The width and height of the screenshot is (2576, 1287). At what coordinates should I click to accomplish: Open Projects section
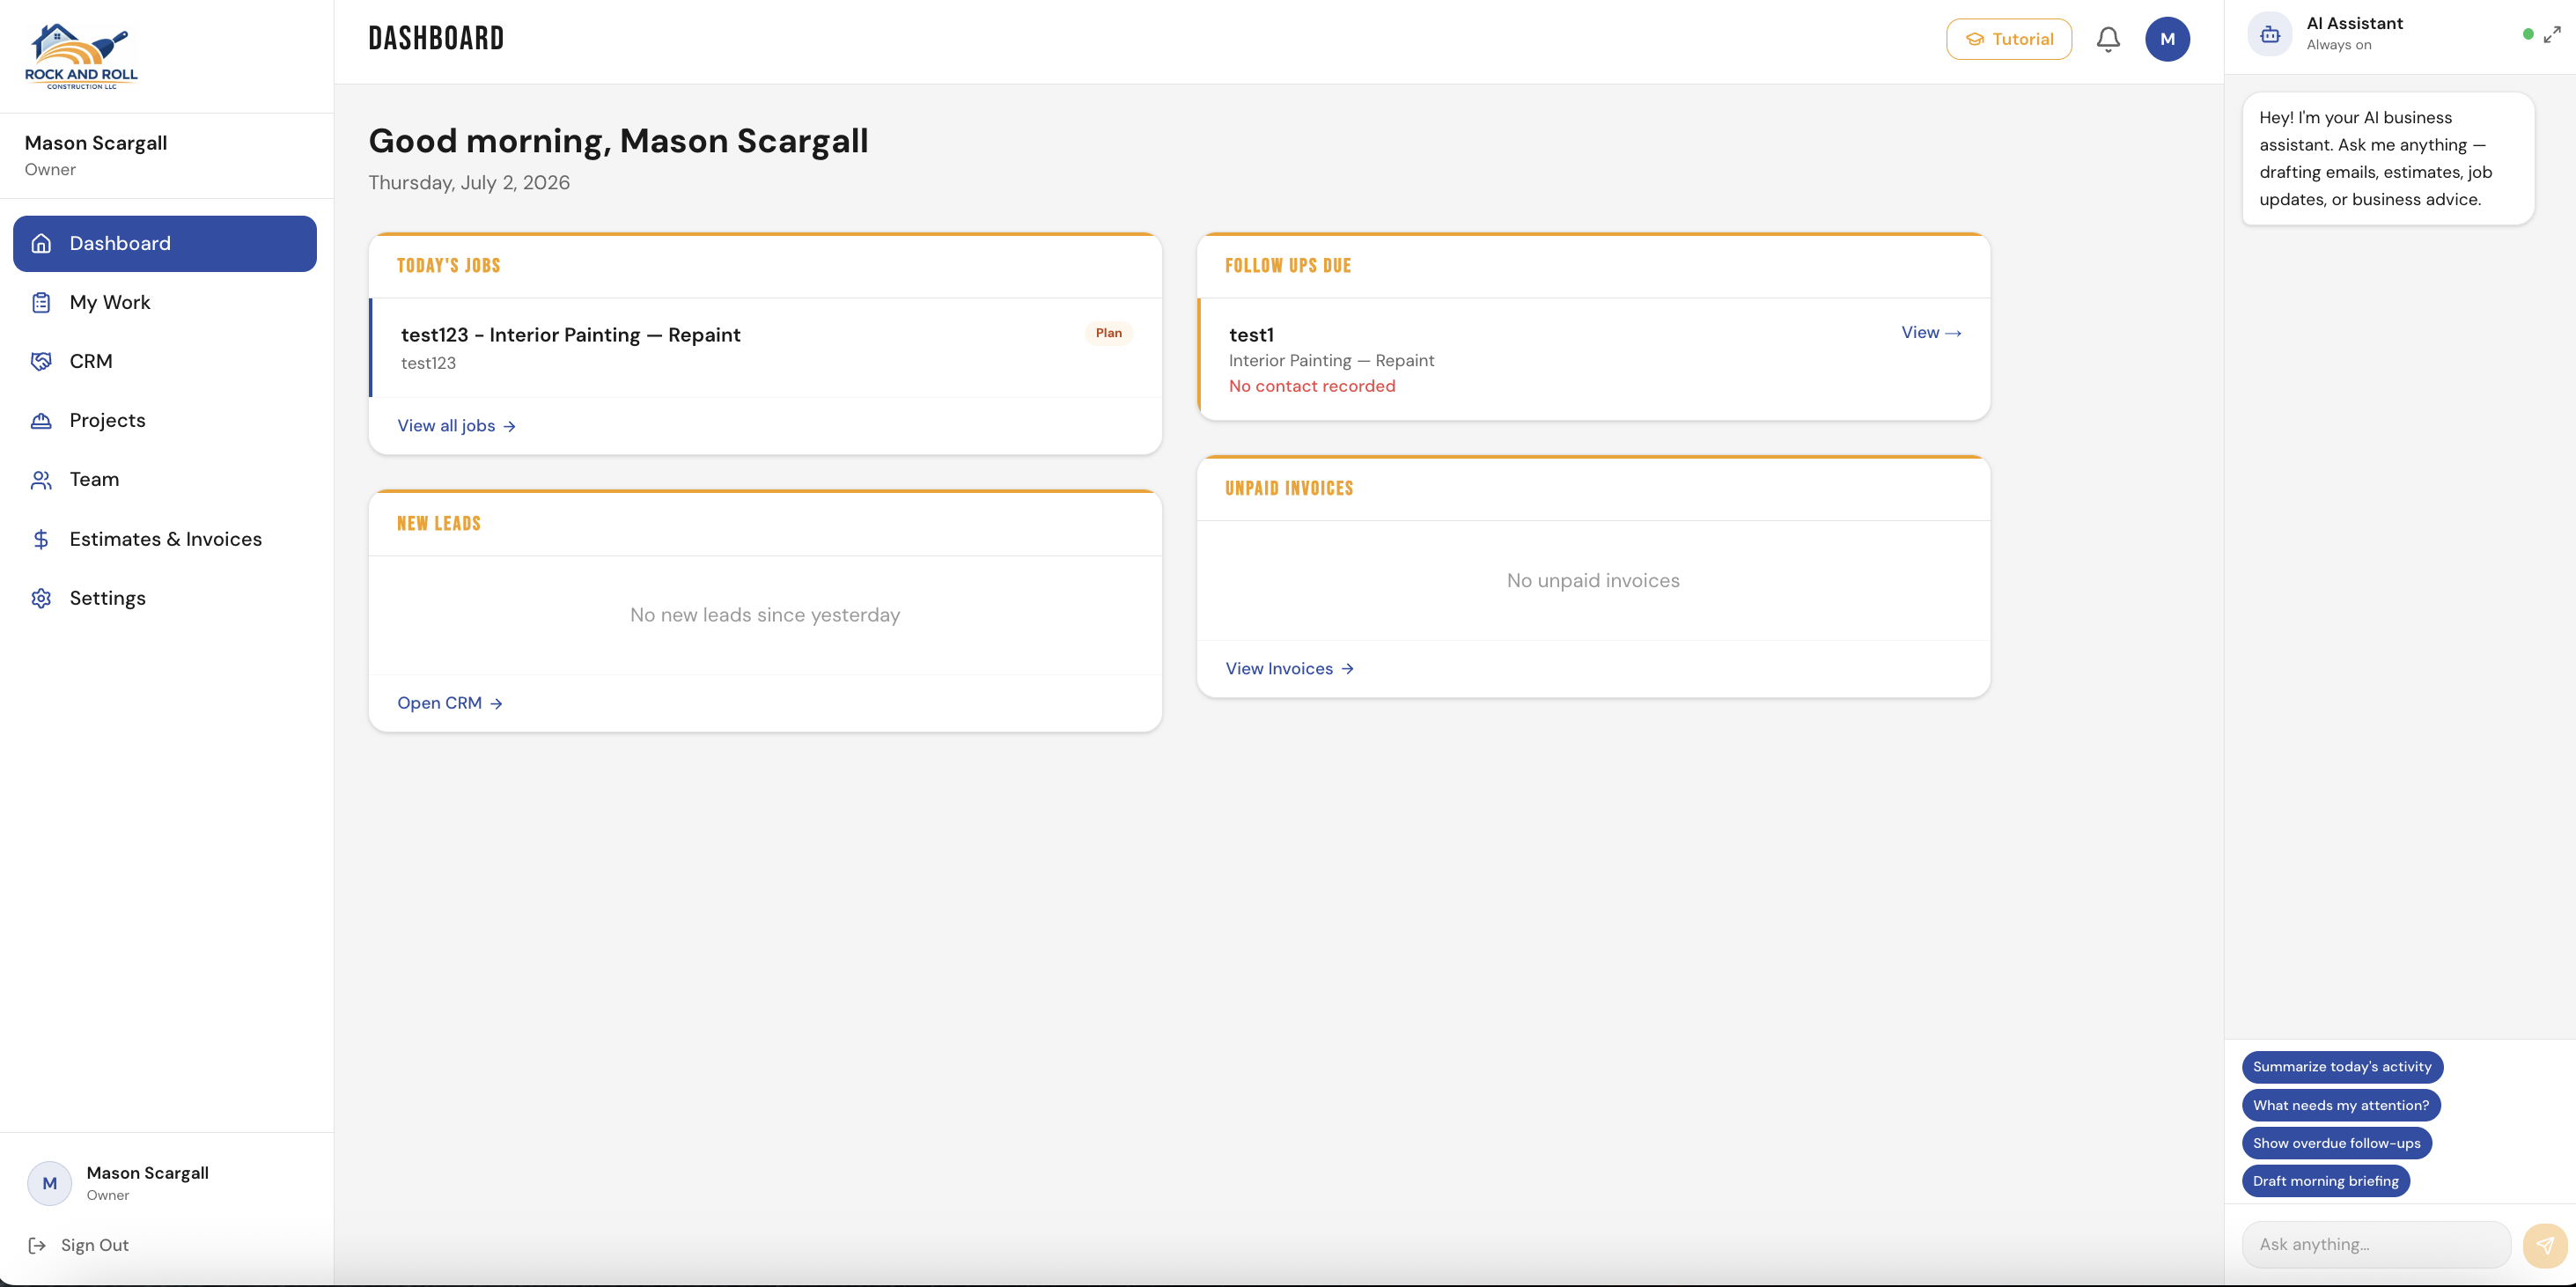coord(165,420)
